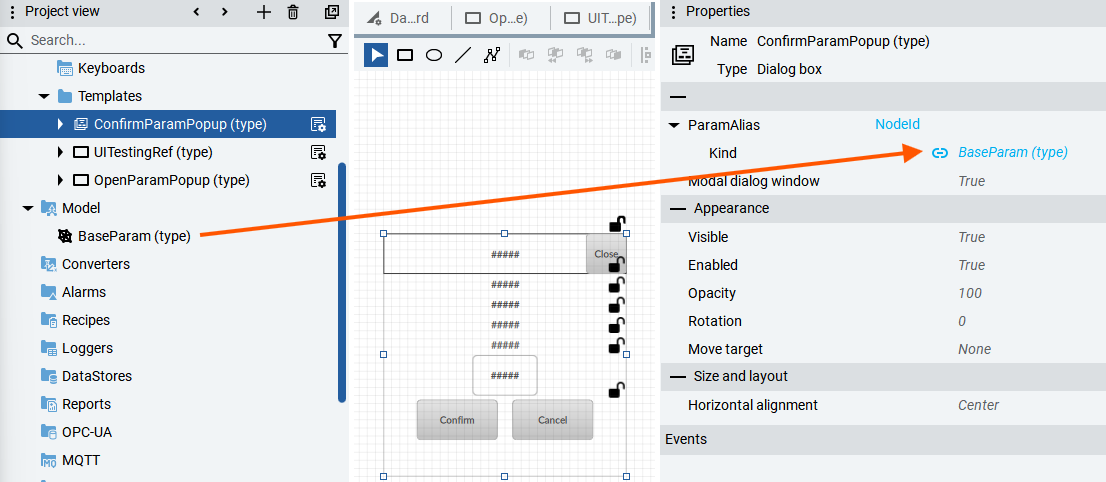Image resolution: width=1106 pixels, height=482 pixels.
Task: Toggle the padlock above the dialog header
Action: click(x=617, y=223)
